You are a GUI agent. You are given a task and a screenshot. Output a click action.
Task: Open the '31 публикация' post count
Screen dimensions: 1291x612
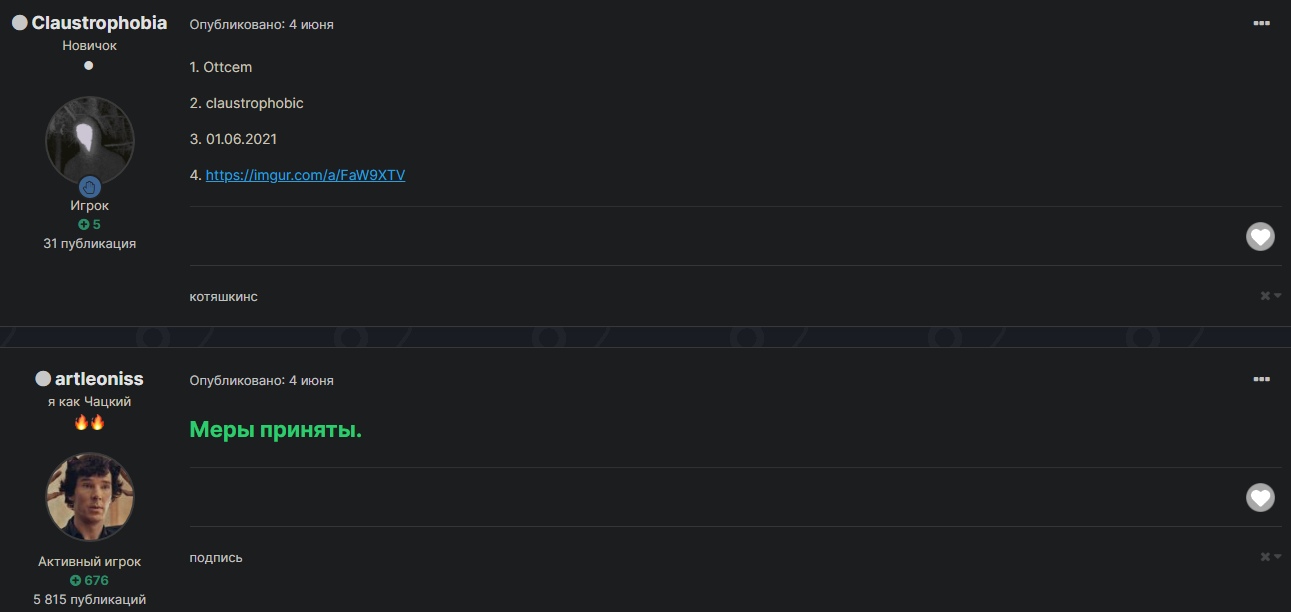tap(89, 243)
